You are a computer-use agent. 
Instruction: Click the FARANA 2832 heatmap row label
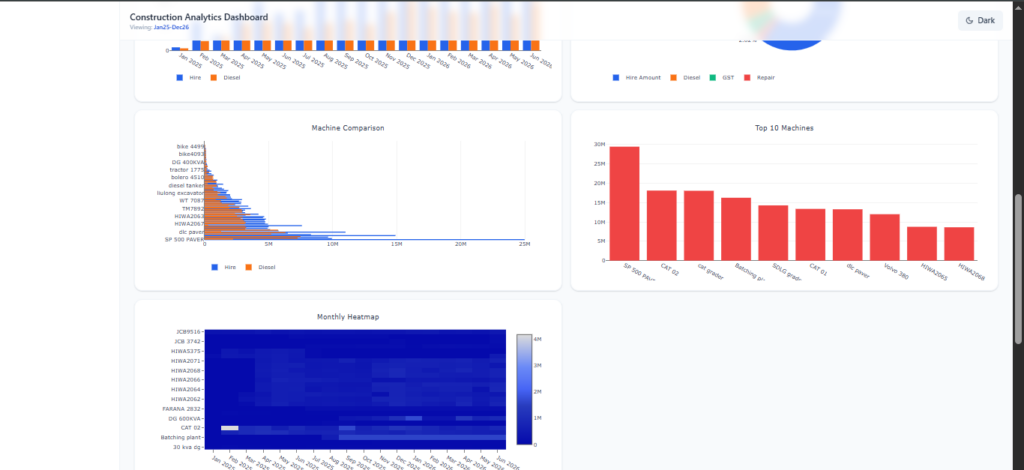(182, 409)
